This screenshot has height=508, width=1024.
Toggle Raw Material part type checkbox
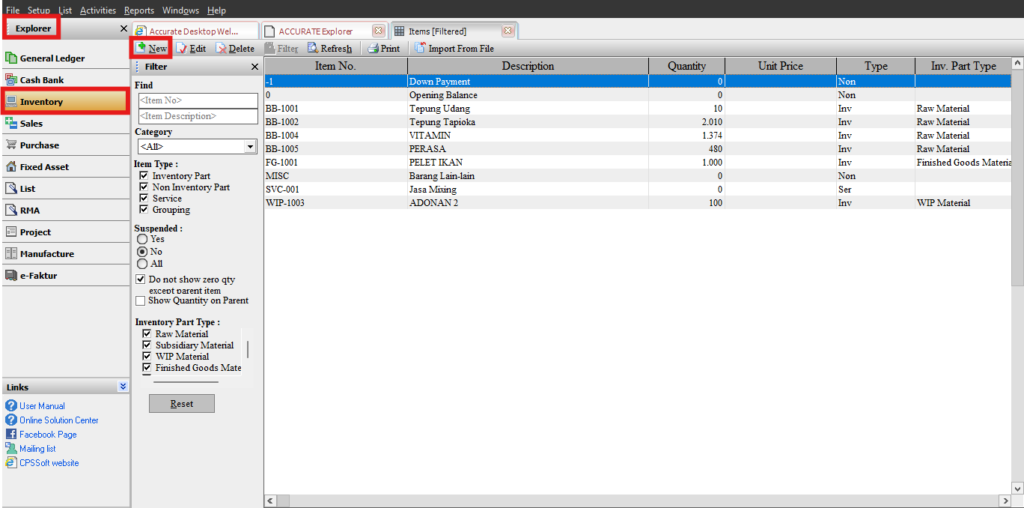tap(146, 334)
